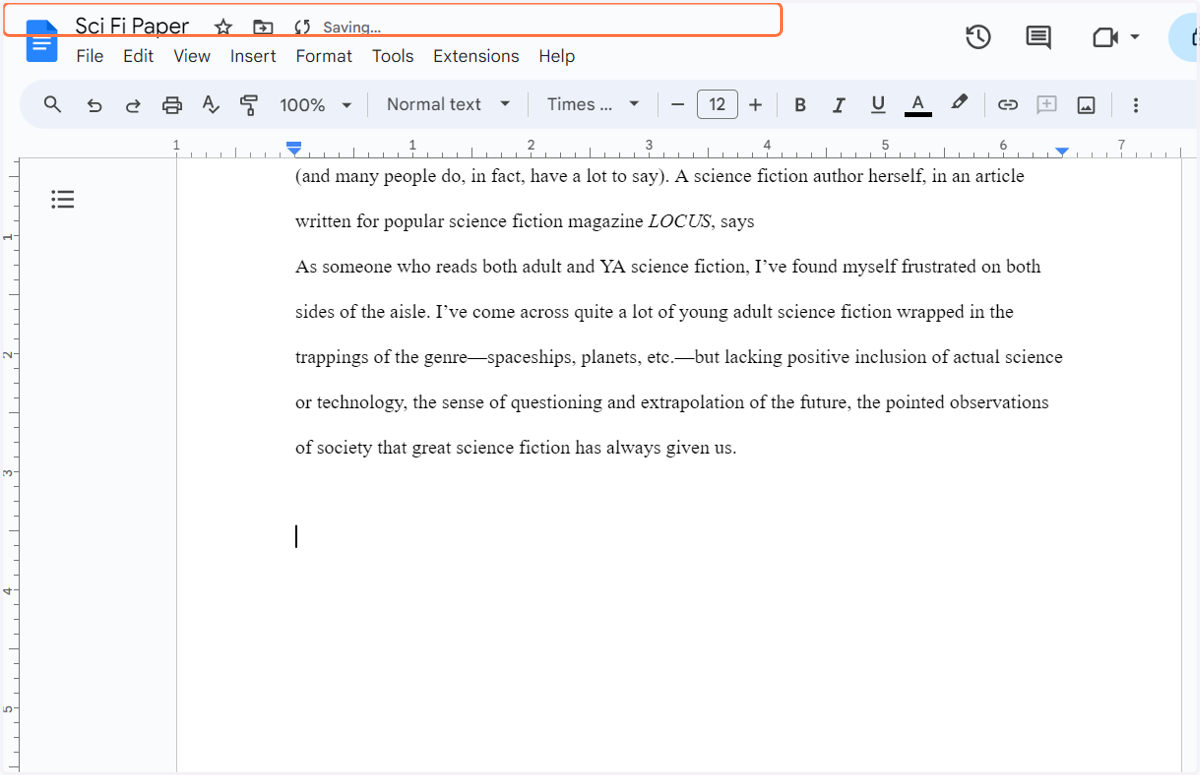This screenshot has height=775, width=1200.
Task: Click the italic word LOCUS
Action: [679, 222]
